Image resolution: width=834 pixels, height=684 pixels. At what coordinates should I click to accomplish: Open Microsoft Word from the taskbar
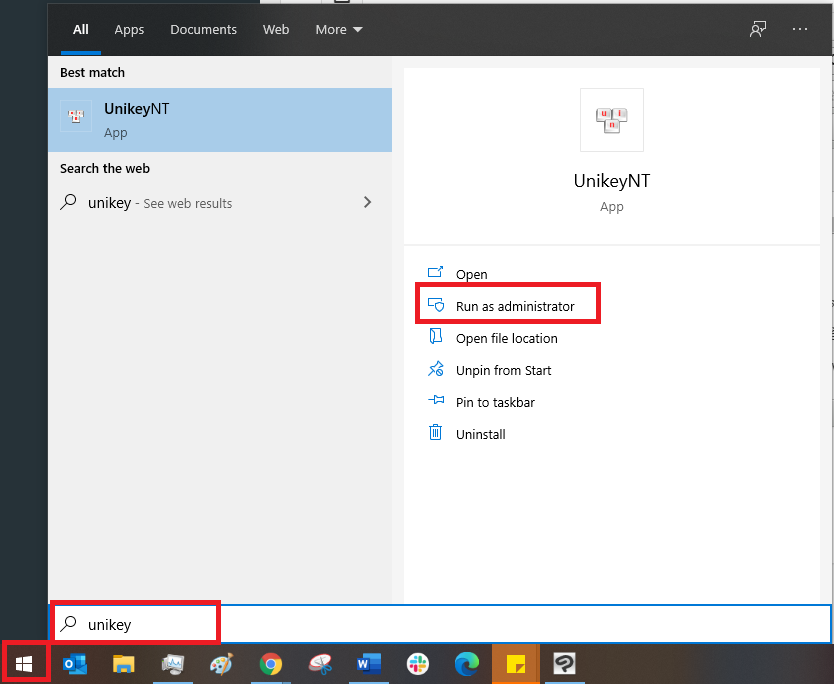[369, 664]
